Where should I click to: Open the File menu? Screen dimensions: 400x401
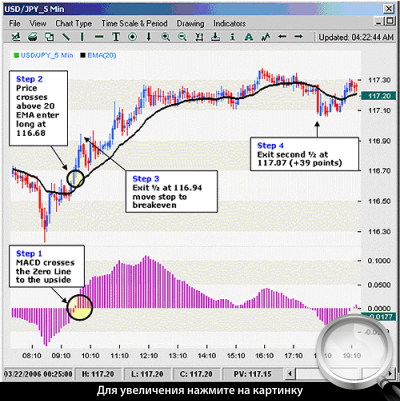tap(15, 23)
